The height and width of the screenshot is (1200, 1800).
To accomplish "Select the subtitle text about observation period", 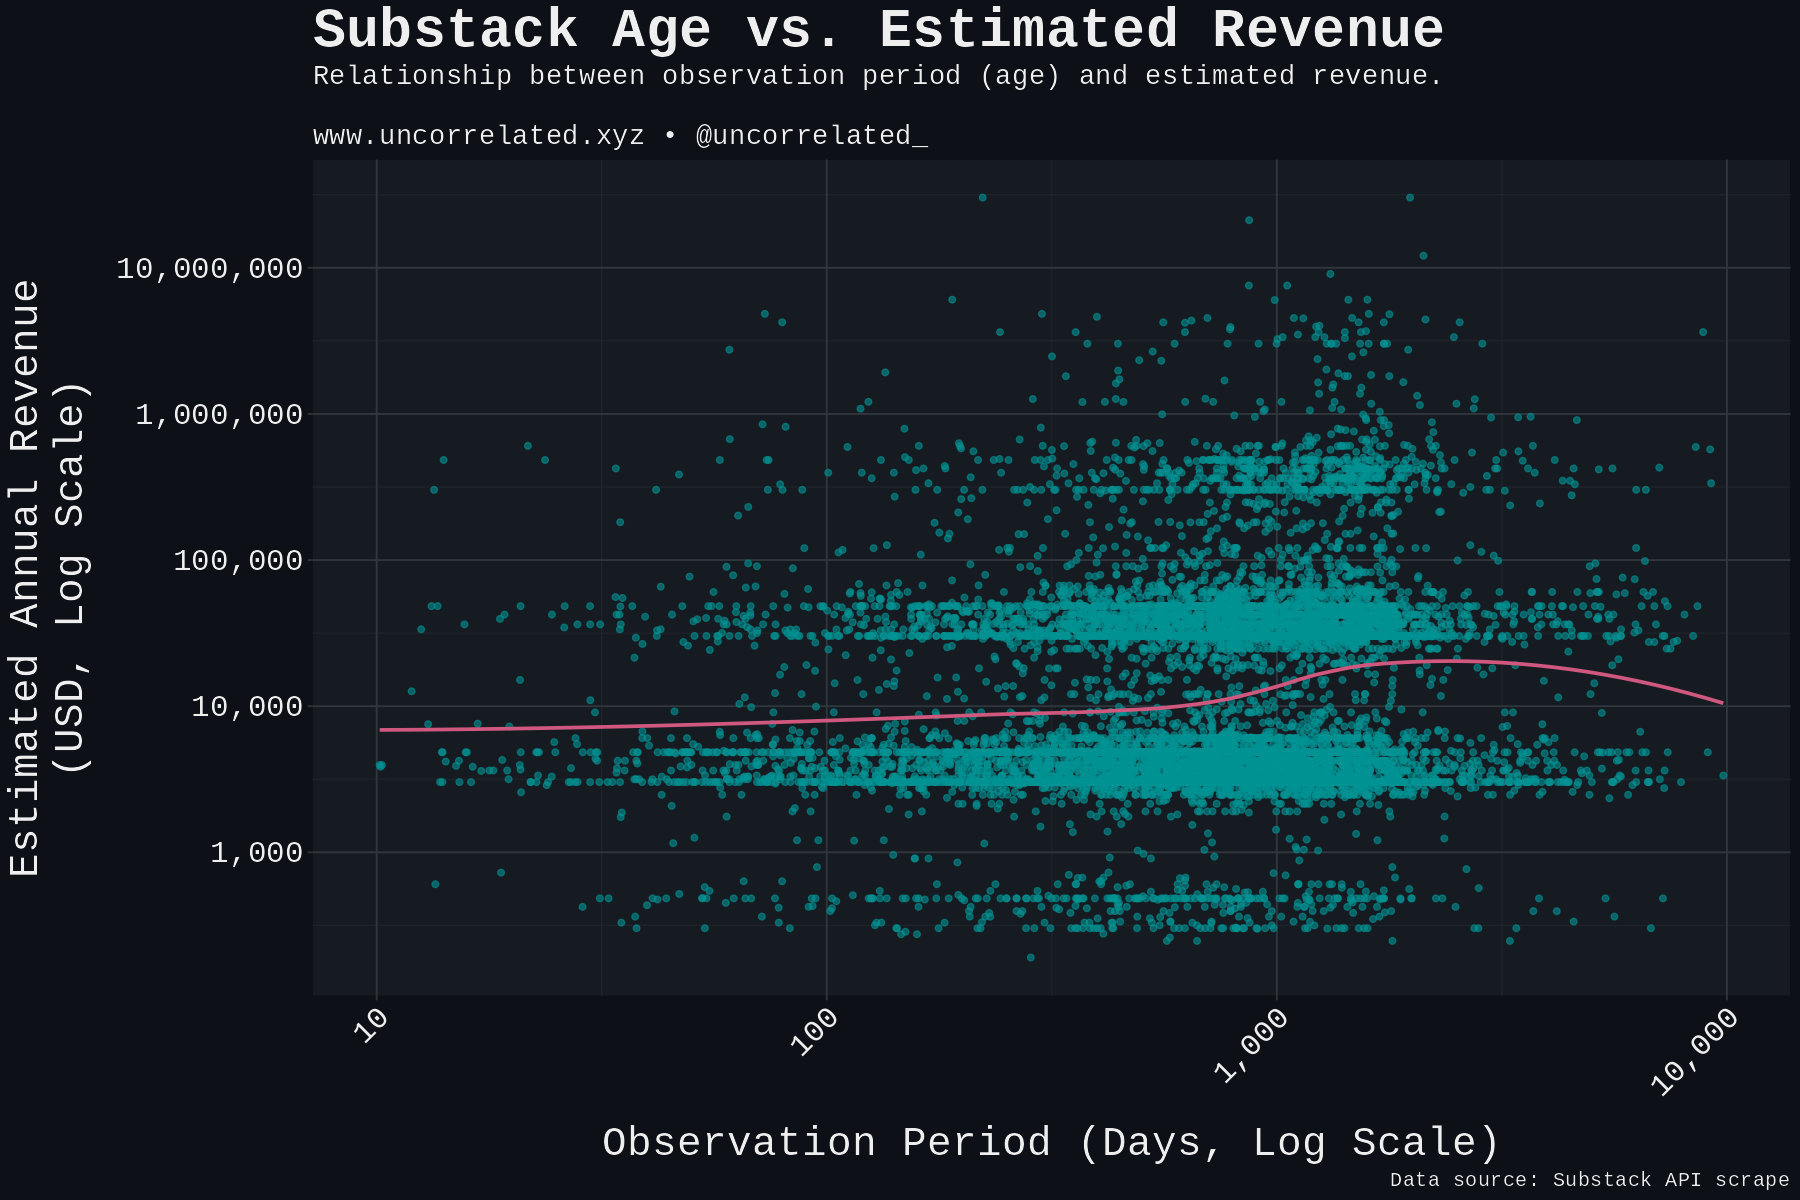I will 875,76.
